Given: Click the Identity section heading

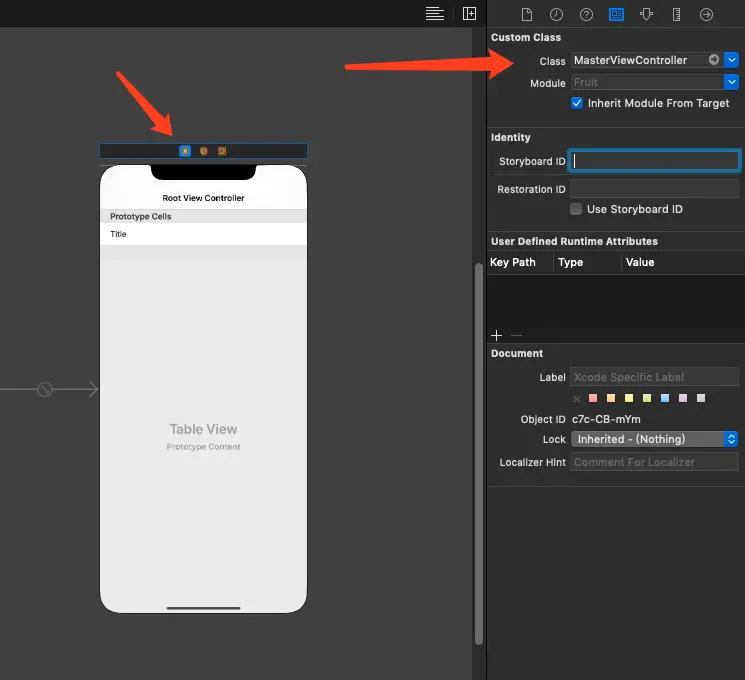Looking at the screenshot, I should [x=511, y=137].
